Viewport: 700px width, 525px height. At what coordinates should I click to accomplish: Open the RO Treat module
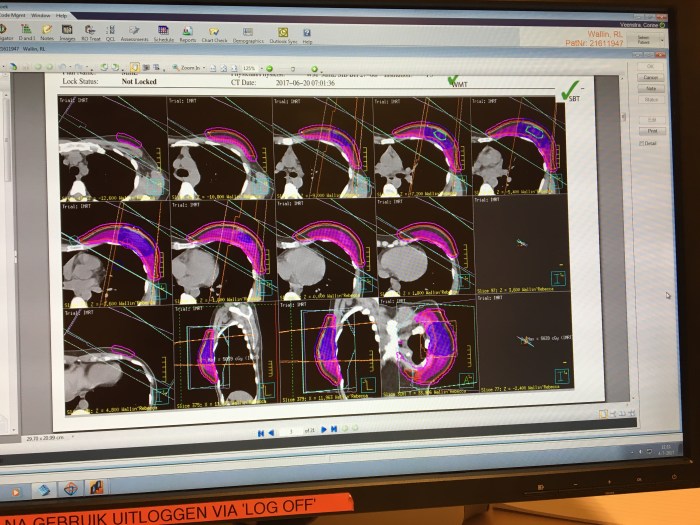tap(90, 33)
